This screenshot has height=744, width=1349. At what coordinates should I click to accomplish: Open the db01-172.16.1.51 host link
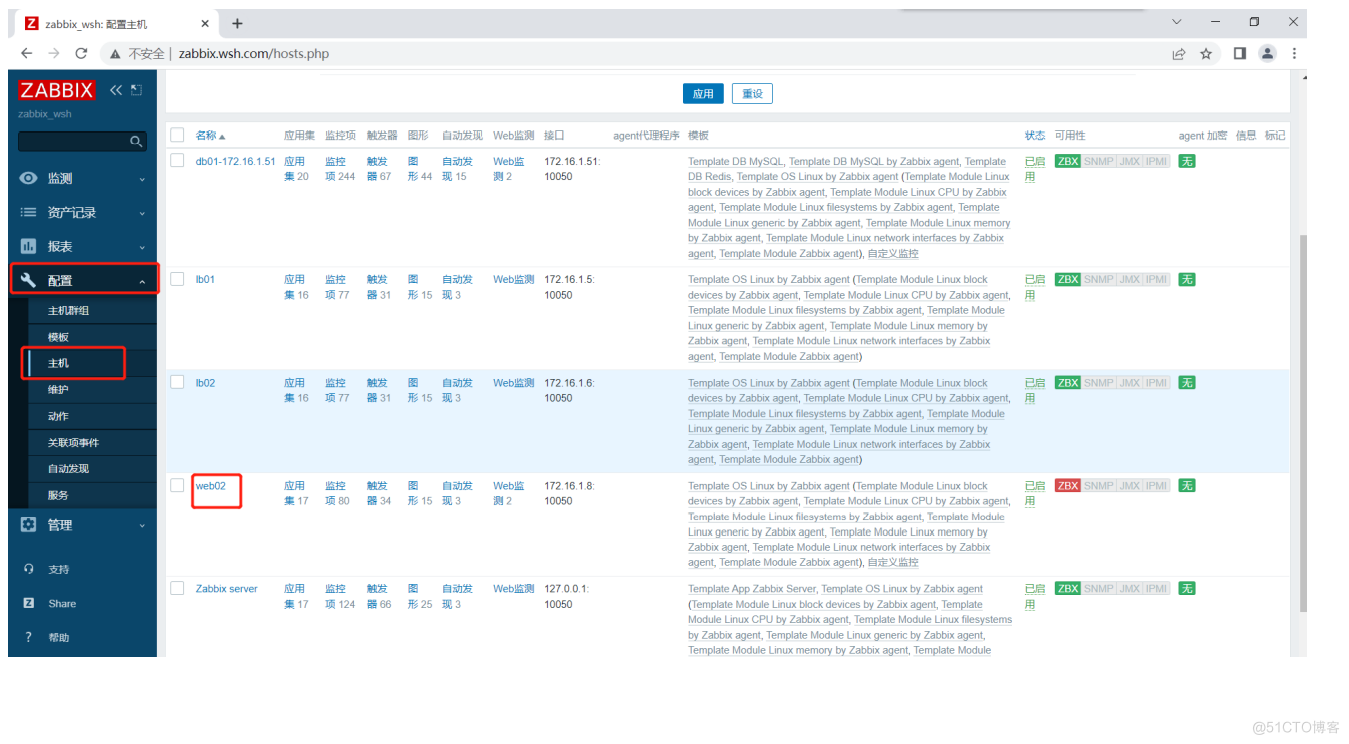[235, 161]
